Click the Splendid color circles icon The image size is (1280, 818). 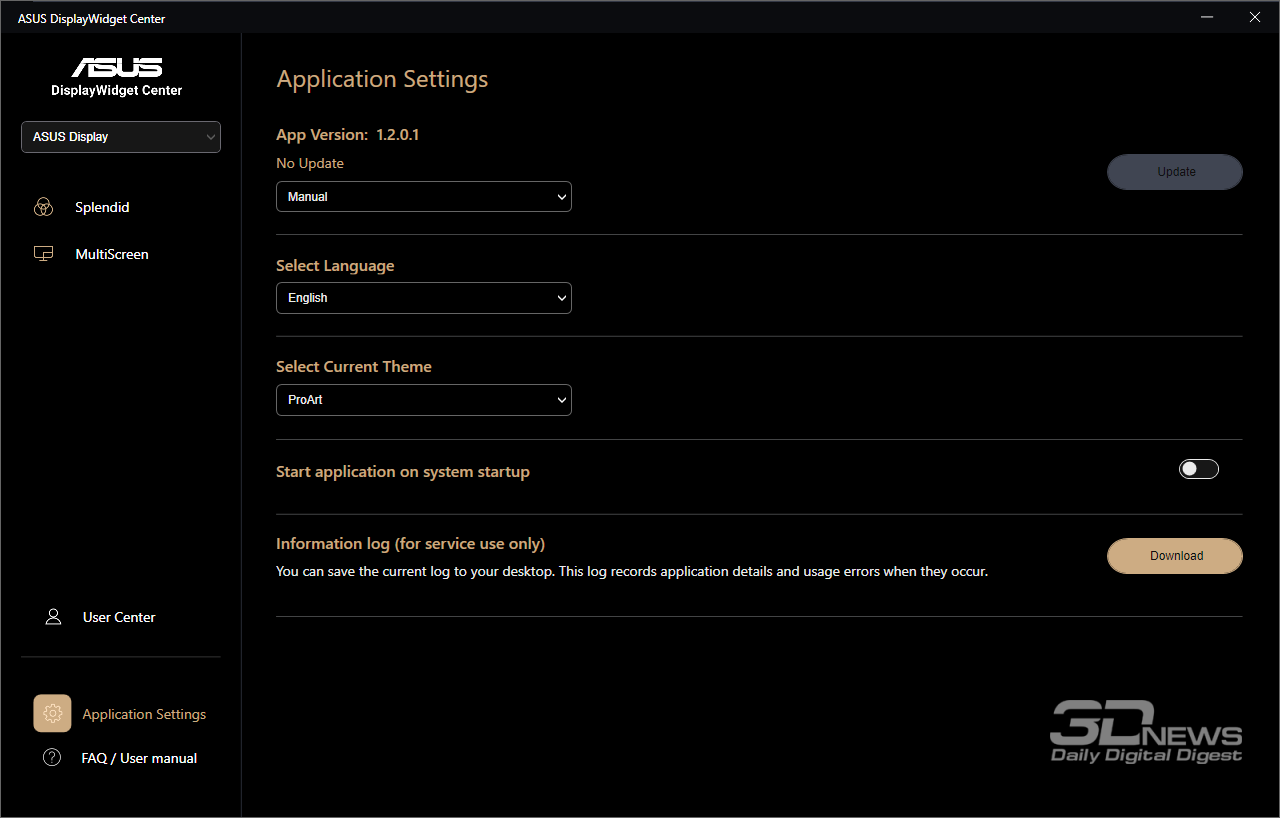click(43, 207)
